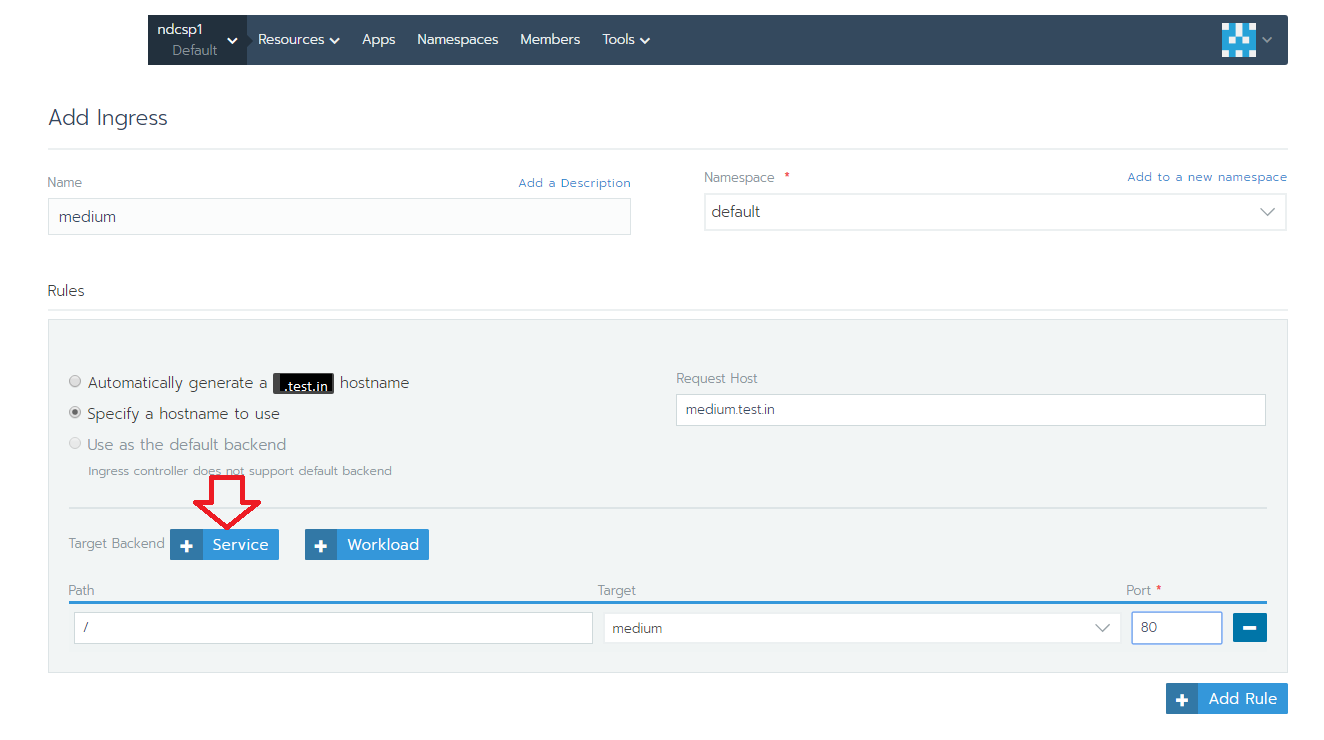Expand the Tools menu
The image size is (1324, 740).
pos(626,40)
